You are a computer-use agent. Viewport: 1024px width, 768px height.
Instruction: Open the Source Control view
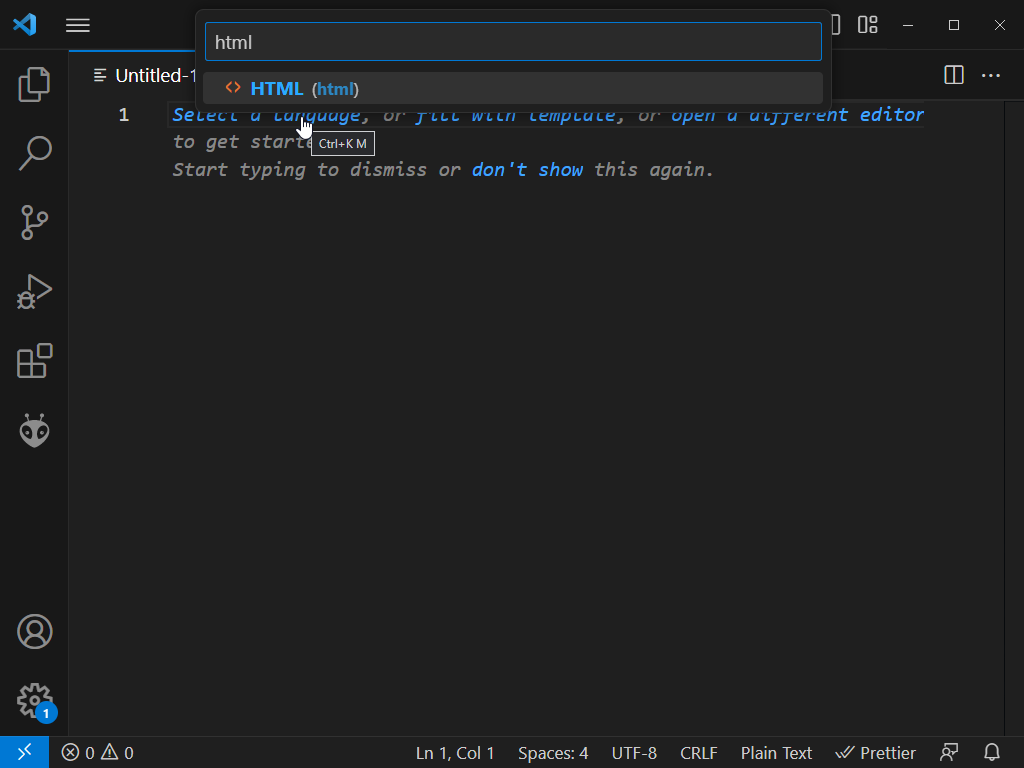[34, 223]
